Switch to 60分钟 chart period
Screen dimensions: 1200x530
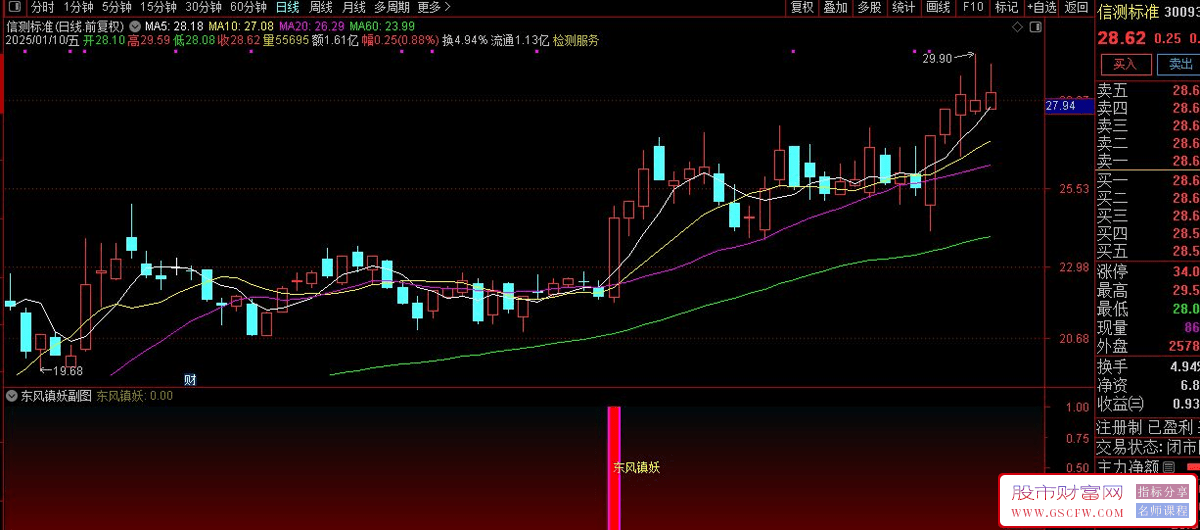248,7
